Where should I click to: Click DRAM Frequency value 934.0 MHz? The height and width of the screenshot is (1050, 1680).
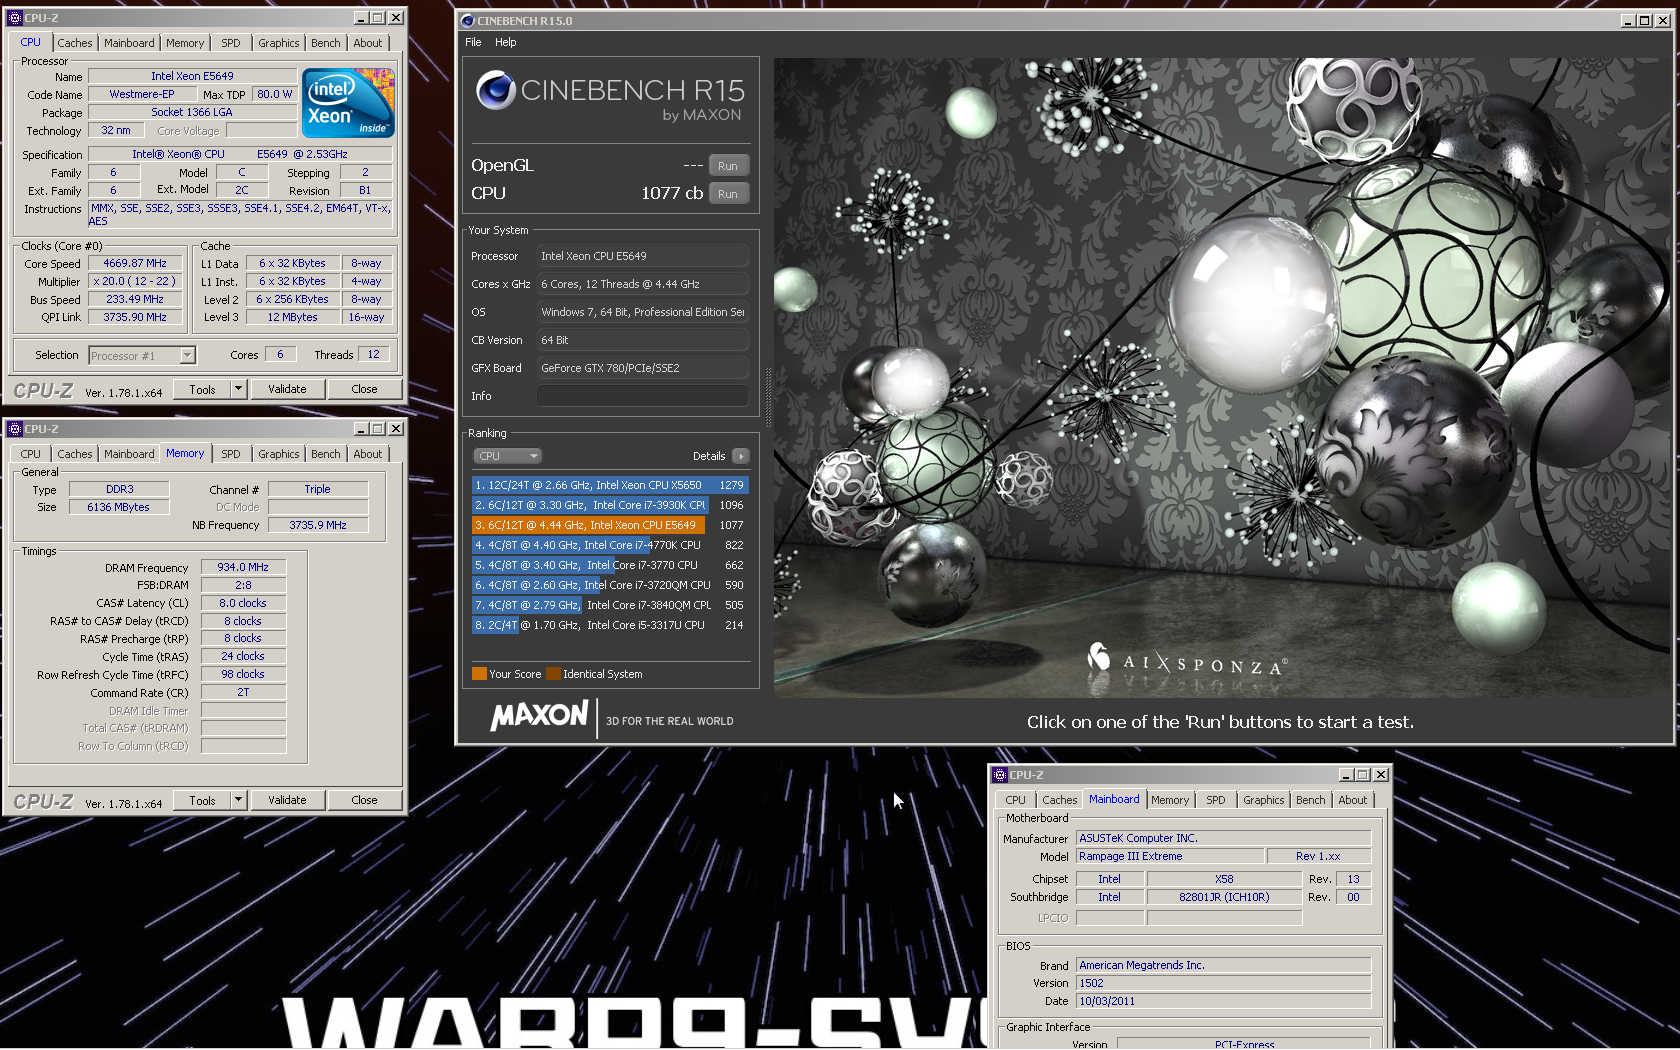tap(243, 567)
